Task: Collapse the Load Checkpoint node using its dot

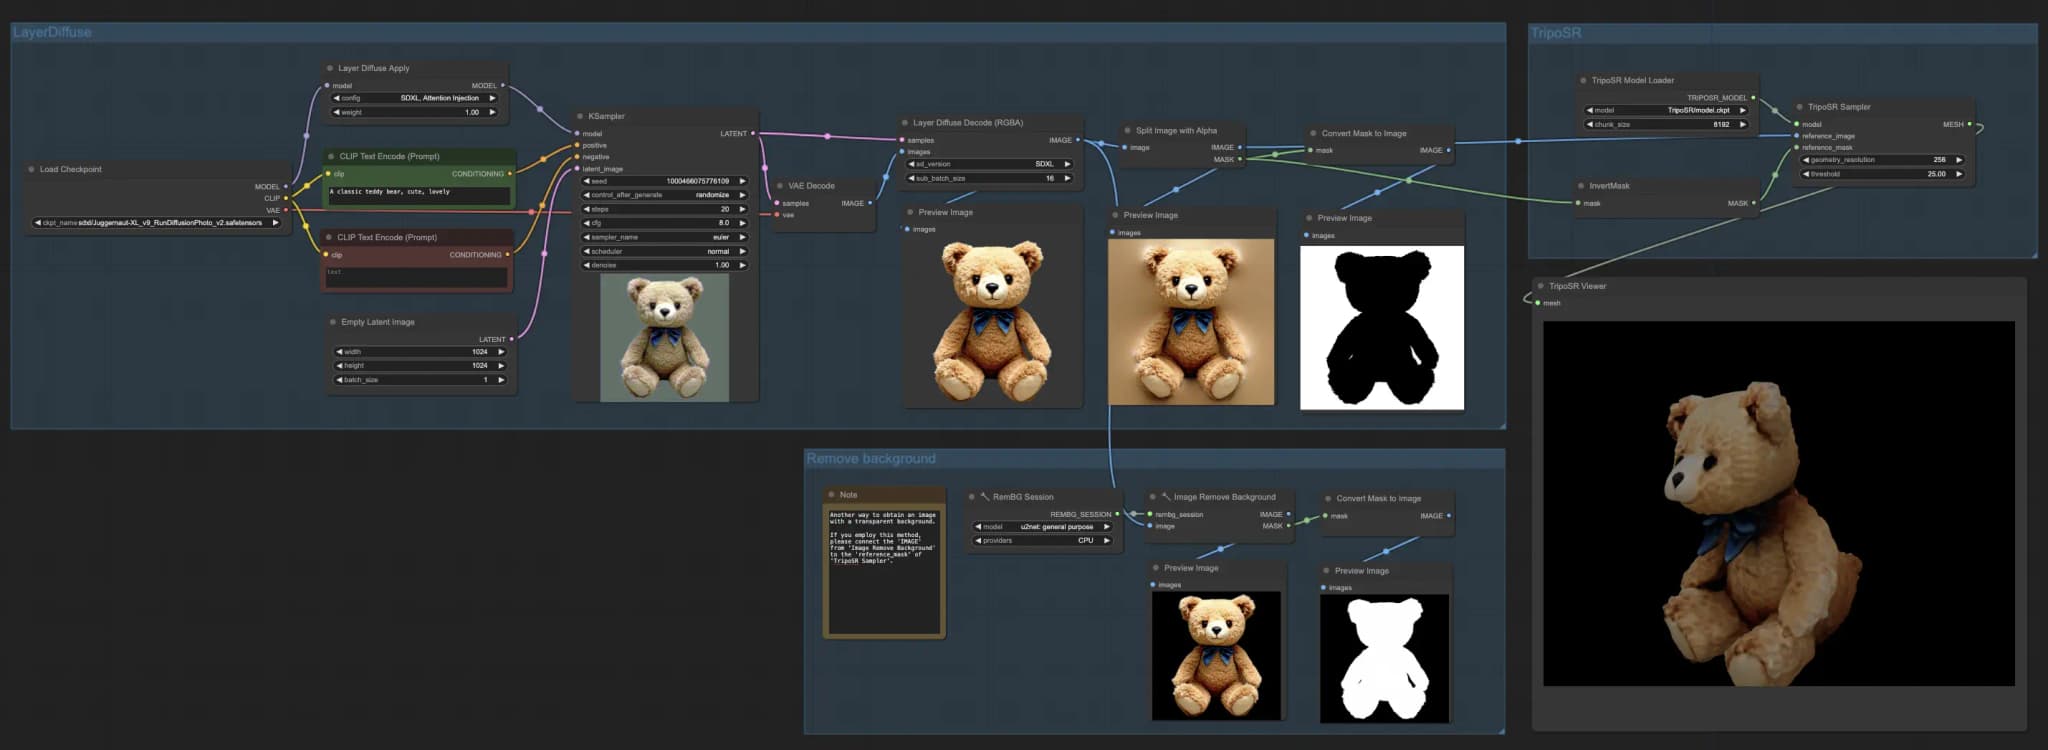Action: [32, 170]
